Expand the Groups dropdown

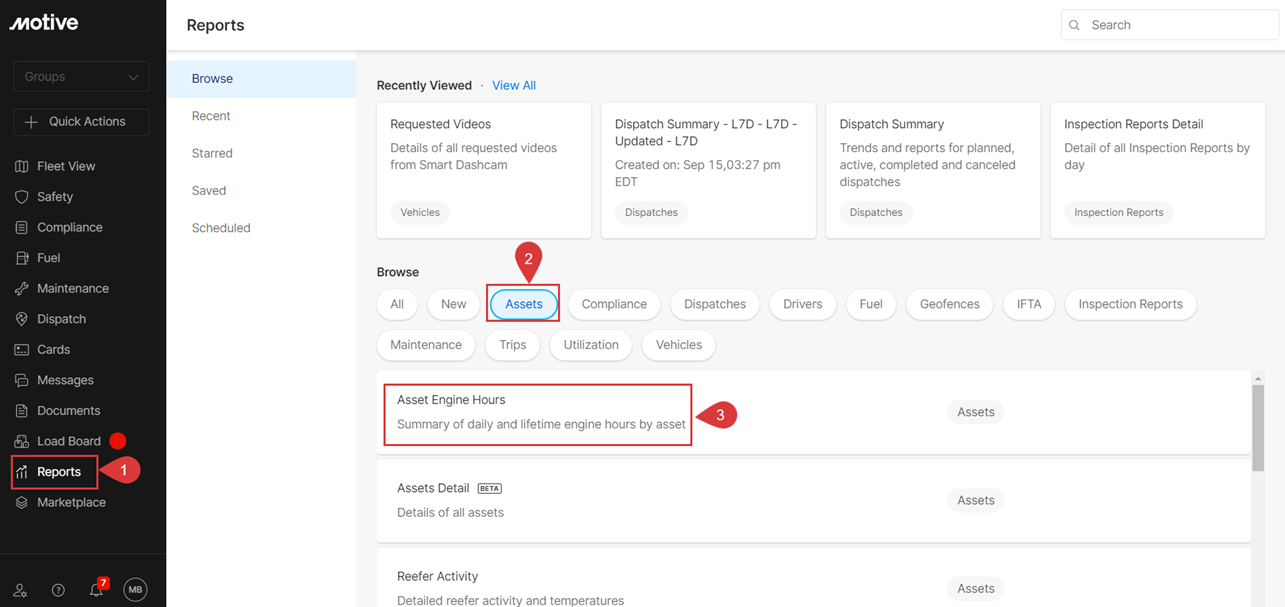[81, 77]
